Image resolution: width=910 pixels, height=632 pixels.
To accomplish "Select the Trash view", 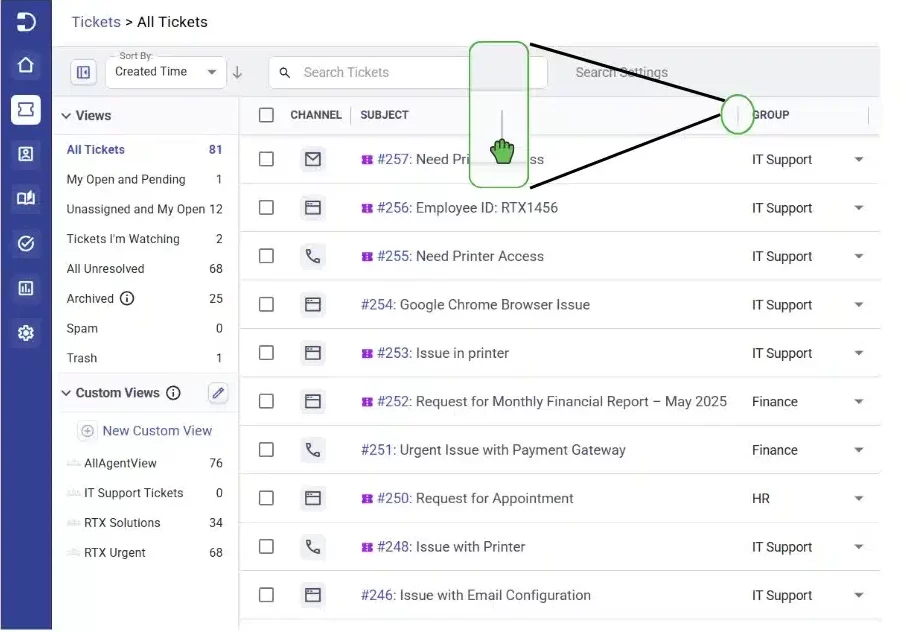I will point(145,358).
